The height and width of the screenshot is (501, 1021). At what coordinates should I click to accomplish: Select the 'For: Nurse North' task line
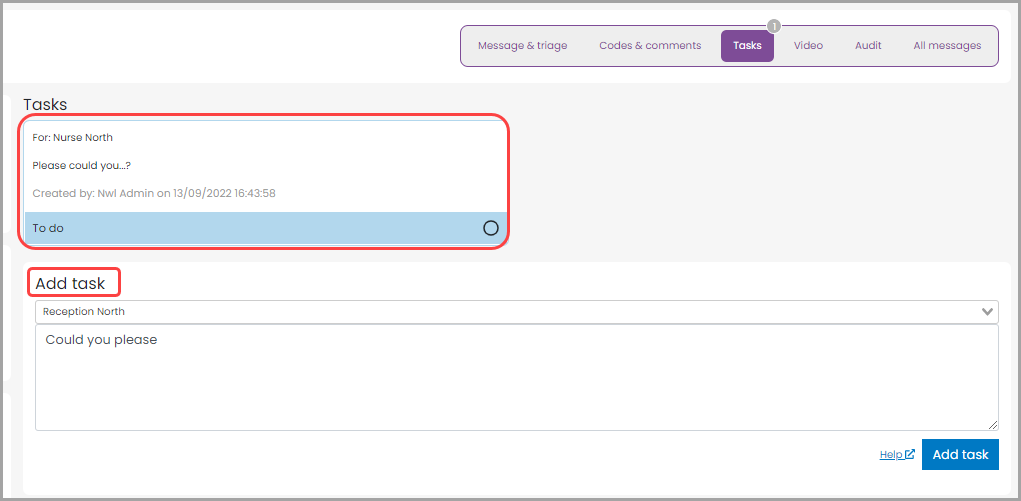tap(73, 138)
